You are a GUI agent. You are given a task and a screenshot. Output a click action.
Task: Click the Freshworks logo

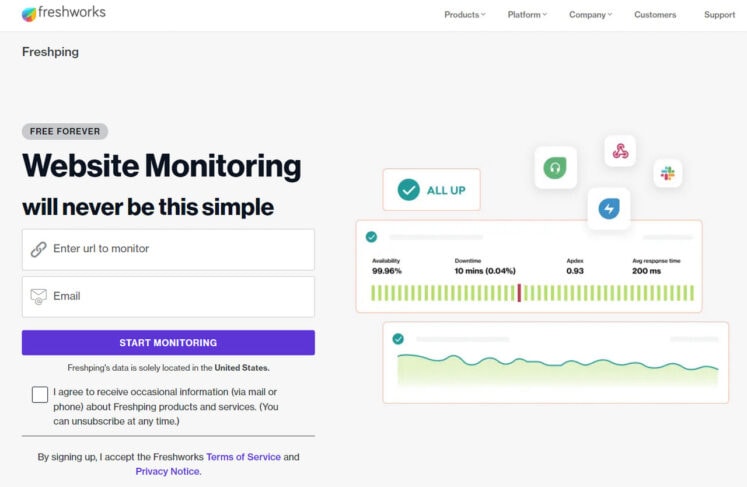pyautogui.click(x=63, y=14)
